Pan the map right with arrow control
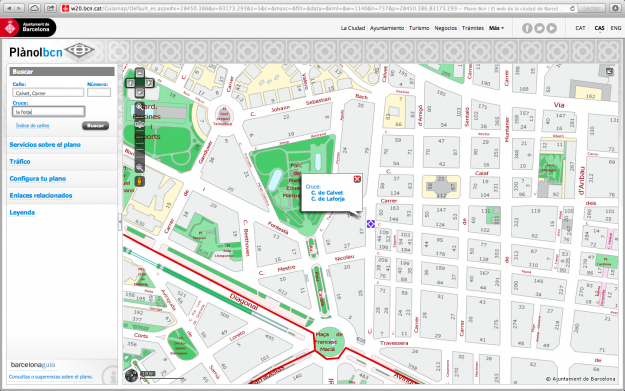This screenshot has width=625, height=391. [149, 83]
